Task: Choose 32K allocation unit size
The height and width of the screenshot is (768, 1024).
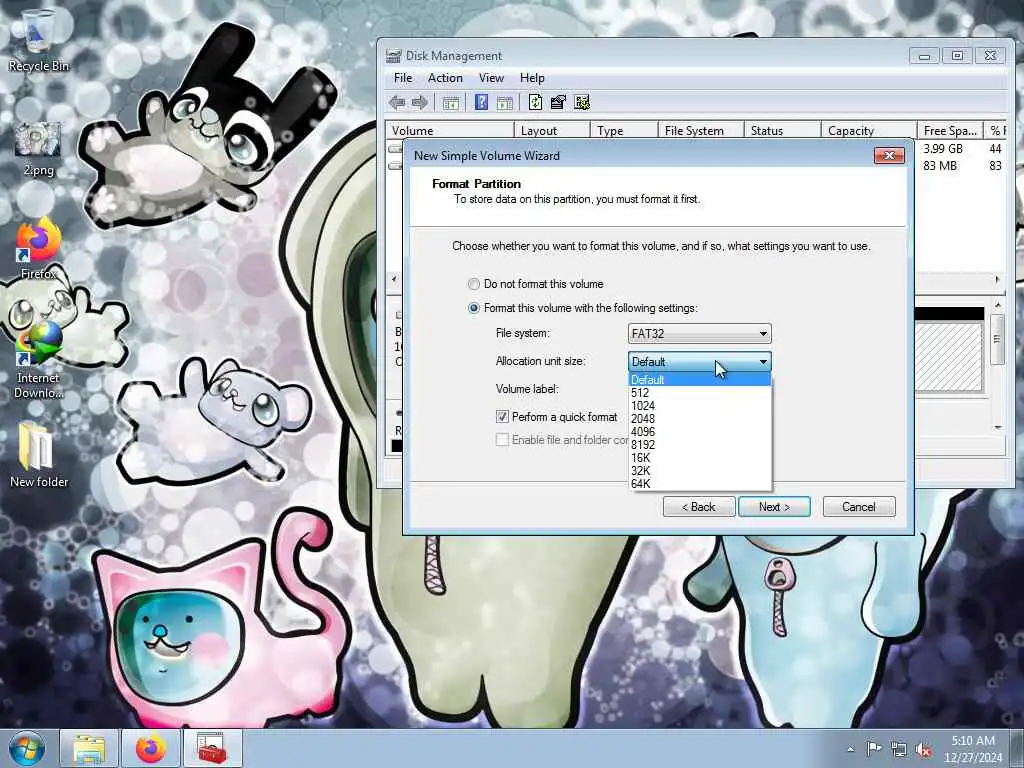Action: click(699, 471)
